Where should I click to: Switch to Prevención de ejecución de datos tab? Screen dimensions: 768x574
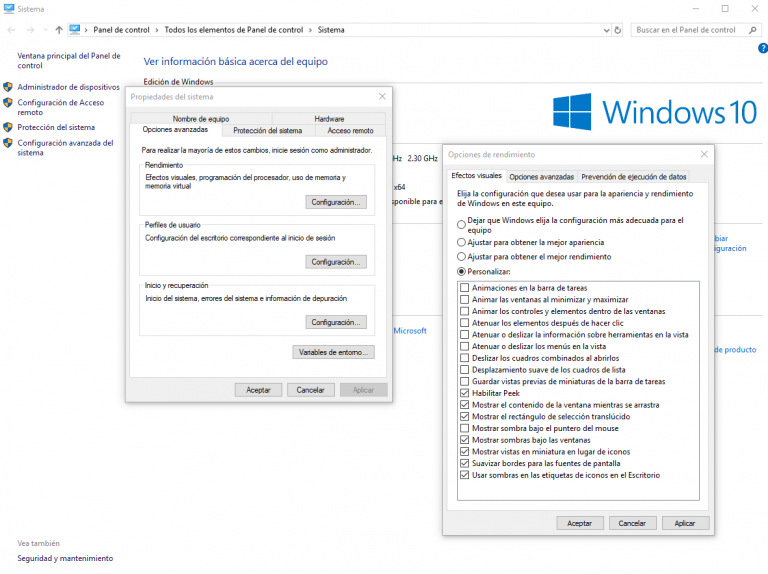click(633, 176)
